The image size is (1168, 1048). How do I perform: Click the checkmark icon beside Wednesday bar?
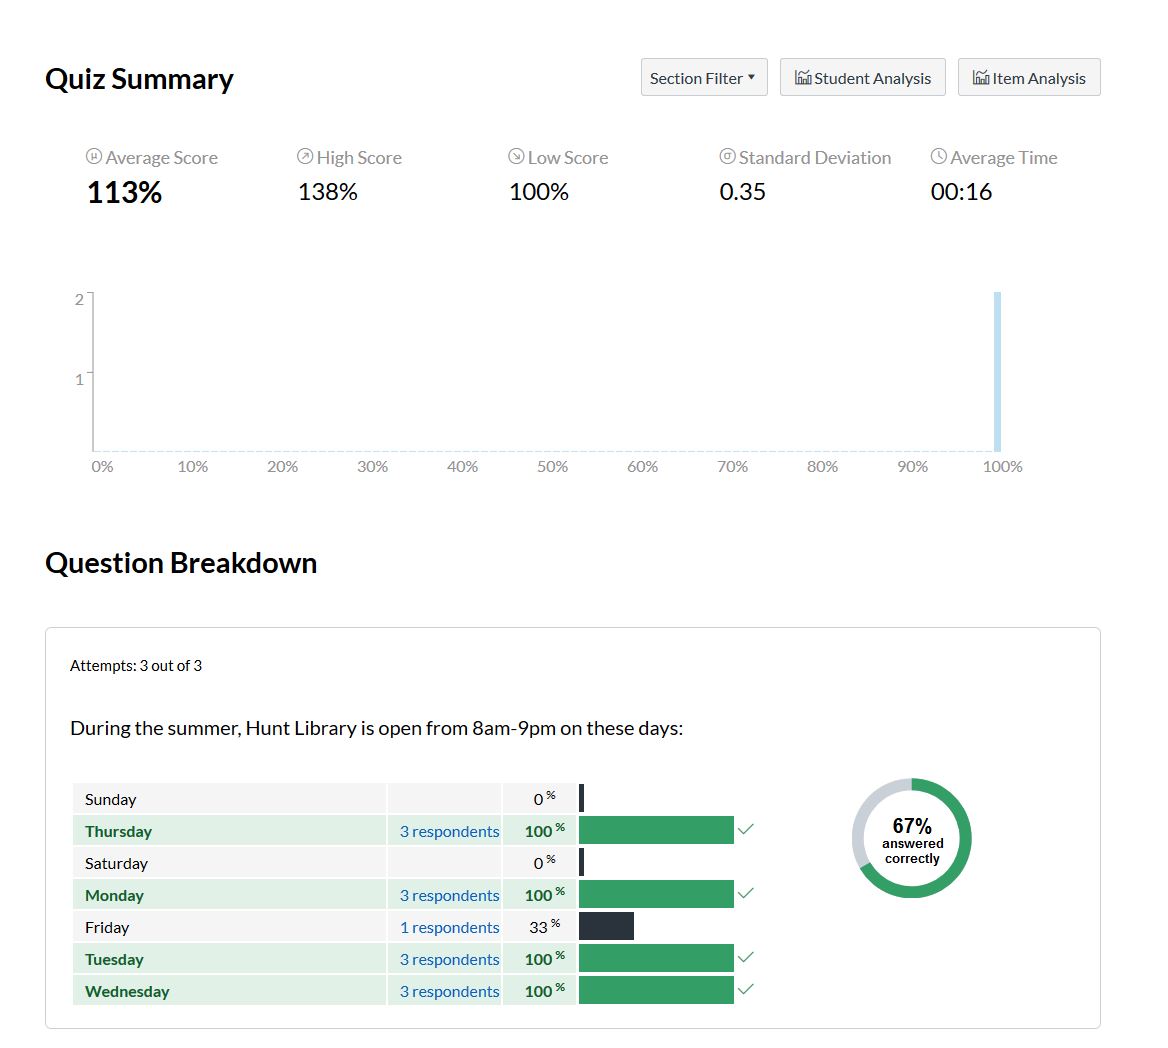click(x=746, y=989)
